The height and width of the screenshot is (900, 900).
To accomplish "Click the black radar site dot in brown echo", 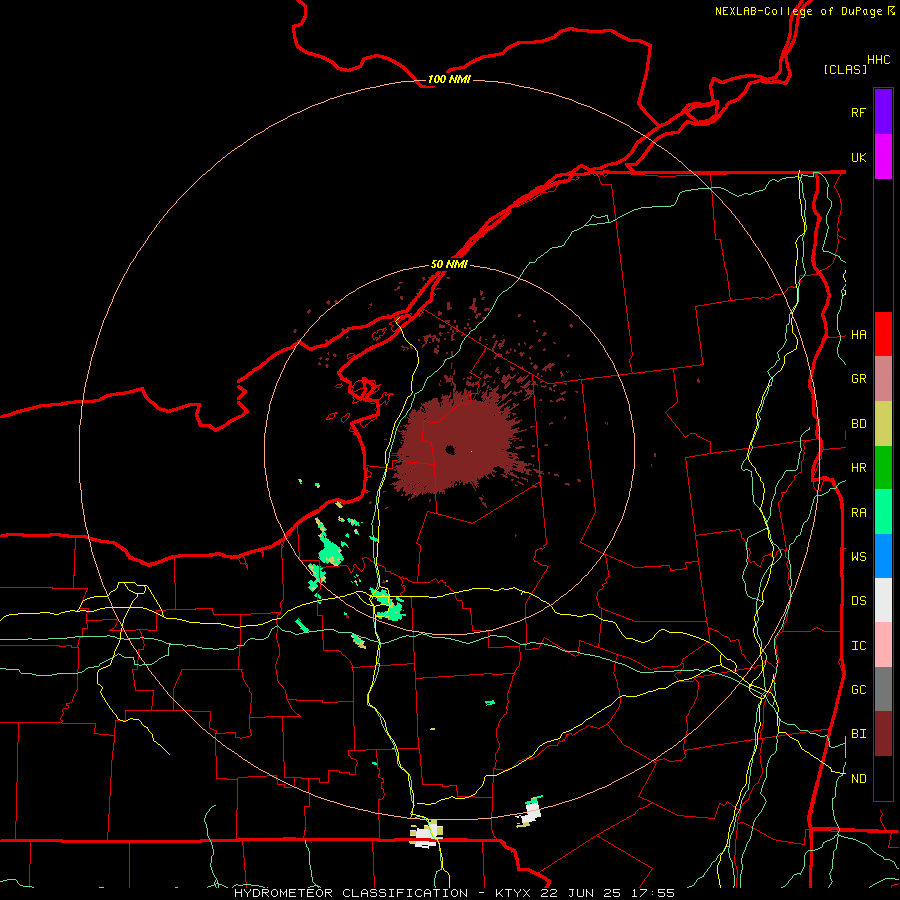I will pos(450,450).
